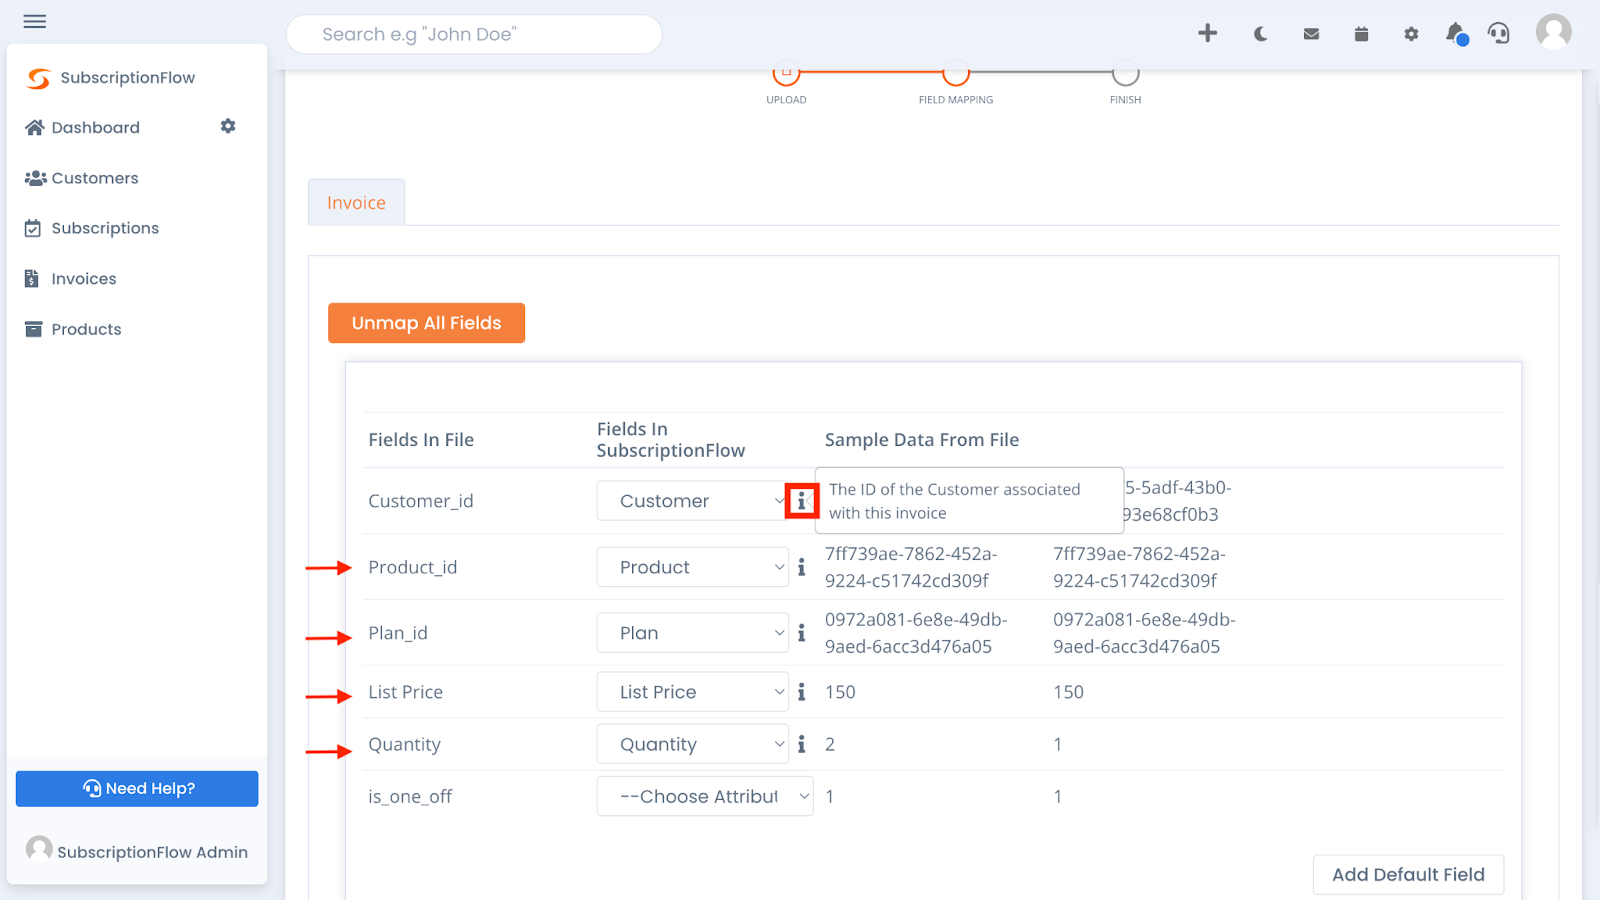Click the support headset icon in top bar

click(1498, 34)
